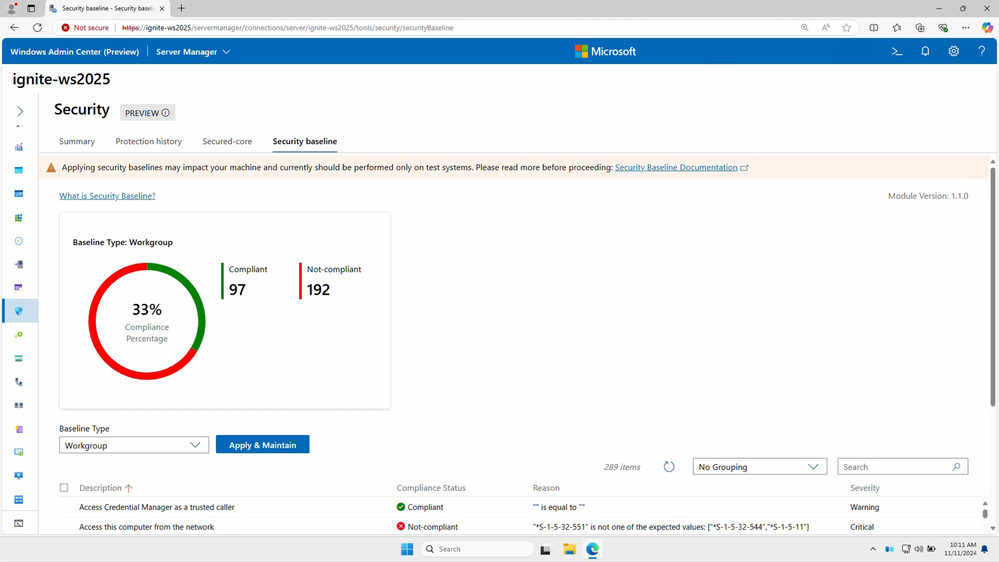Toggle the select-all checkbox beside Description
This screenshot has width=999, height=562.
[64, 487]
